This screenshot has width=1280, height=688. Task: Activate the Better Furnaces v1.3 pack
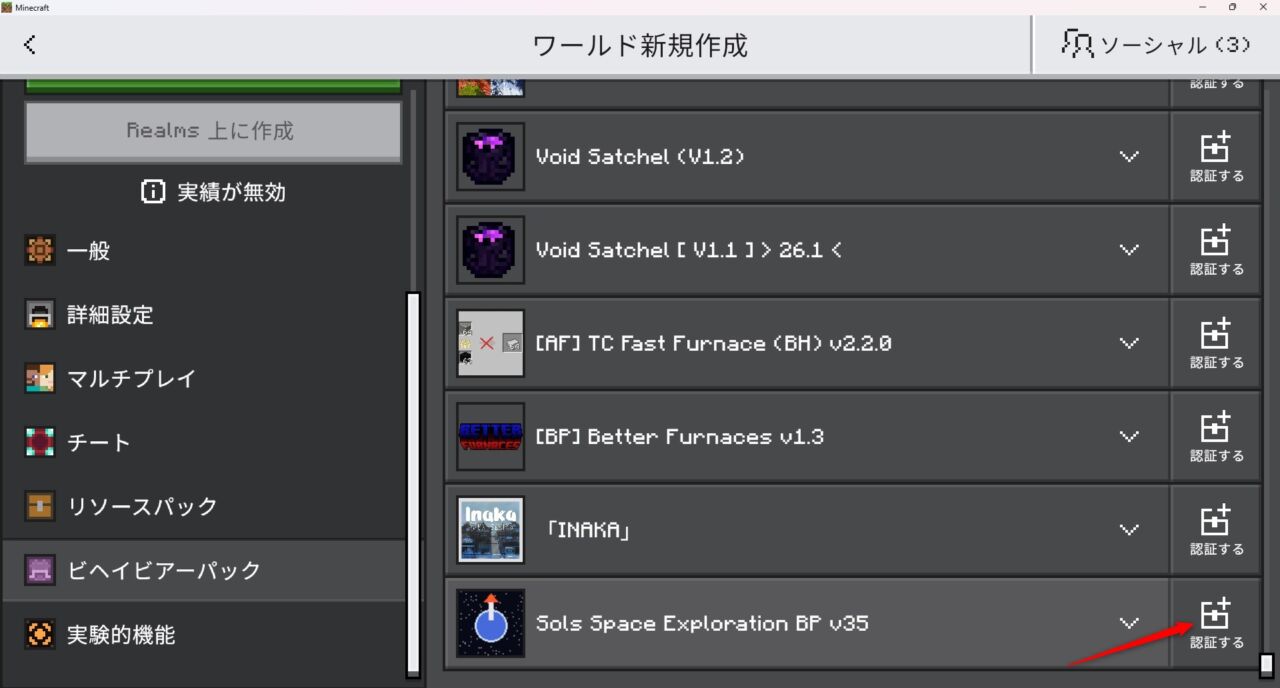coord(1216,437)
